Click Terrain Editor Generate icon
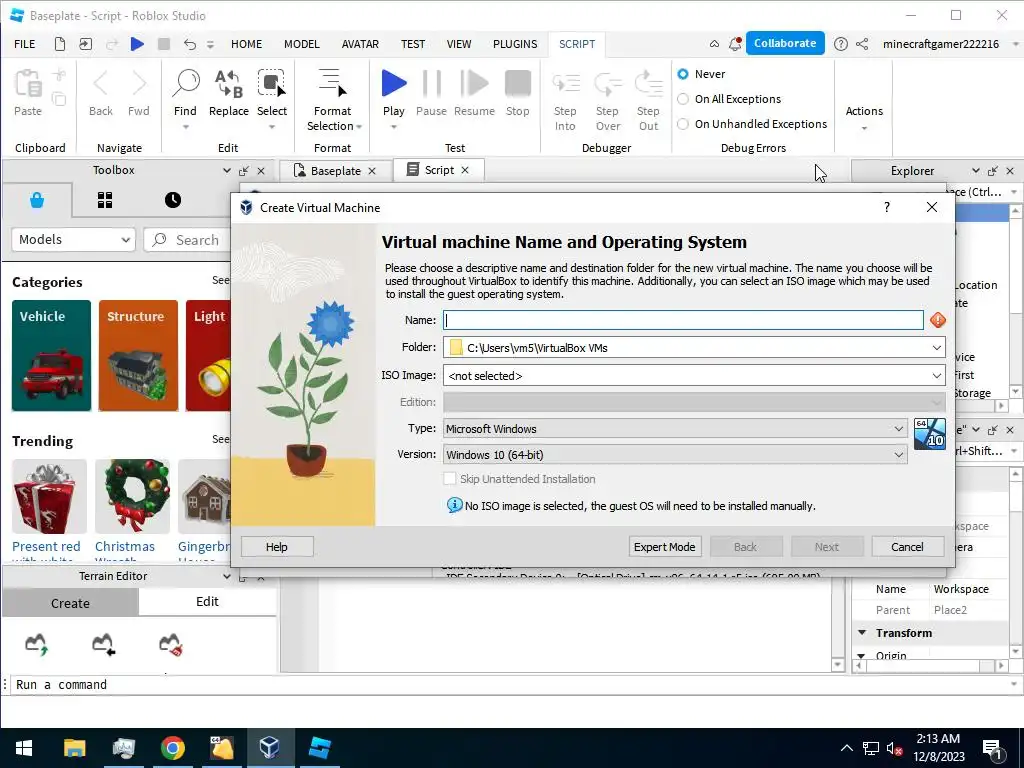Viewport: 1024px width, 768px height. click(x=37, y=644)
